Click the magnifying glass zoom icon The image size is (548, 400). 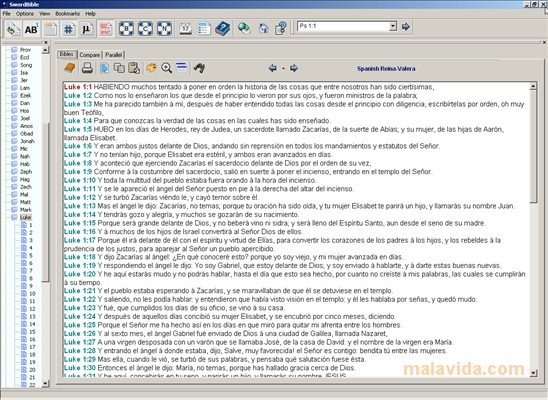click(x=166, y=68)
